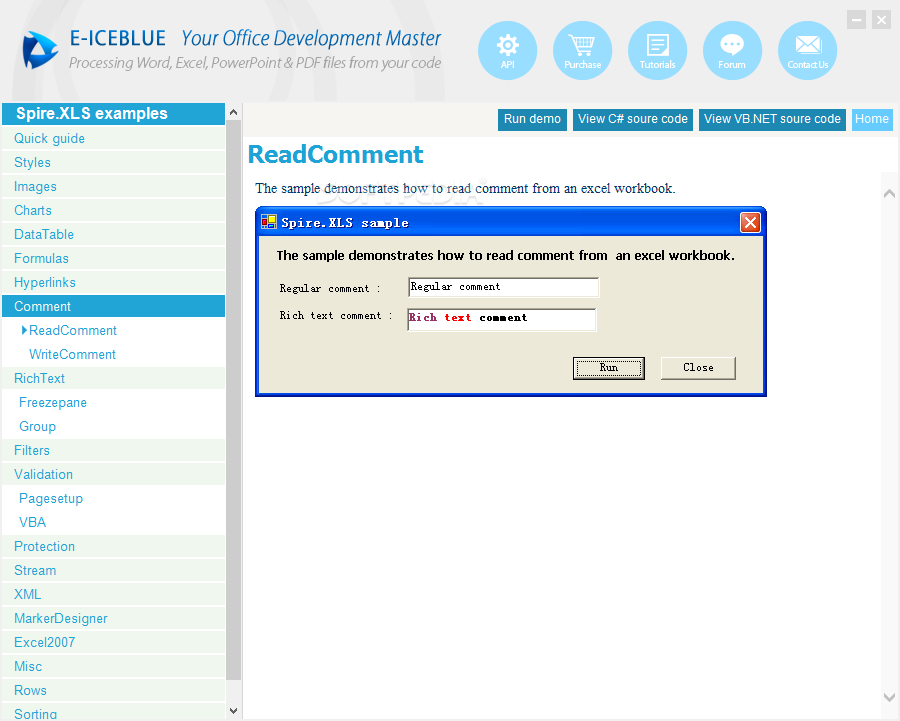This screenshot has height=721, width=900.
Task: Open Rows category
Action: [114, 691]
